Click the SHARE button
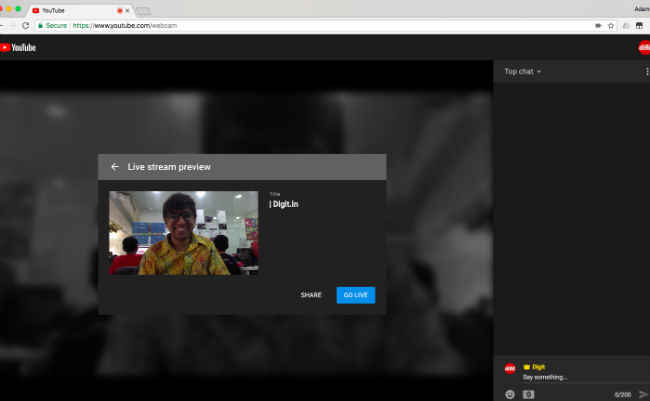The height and width of the screenshot is (401, 650). pyautogui.click(x=311, y=295)
